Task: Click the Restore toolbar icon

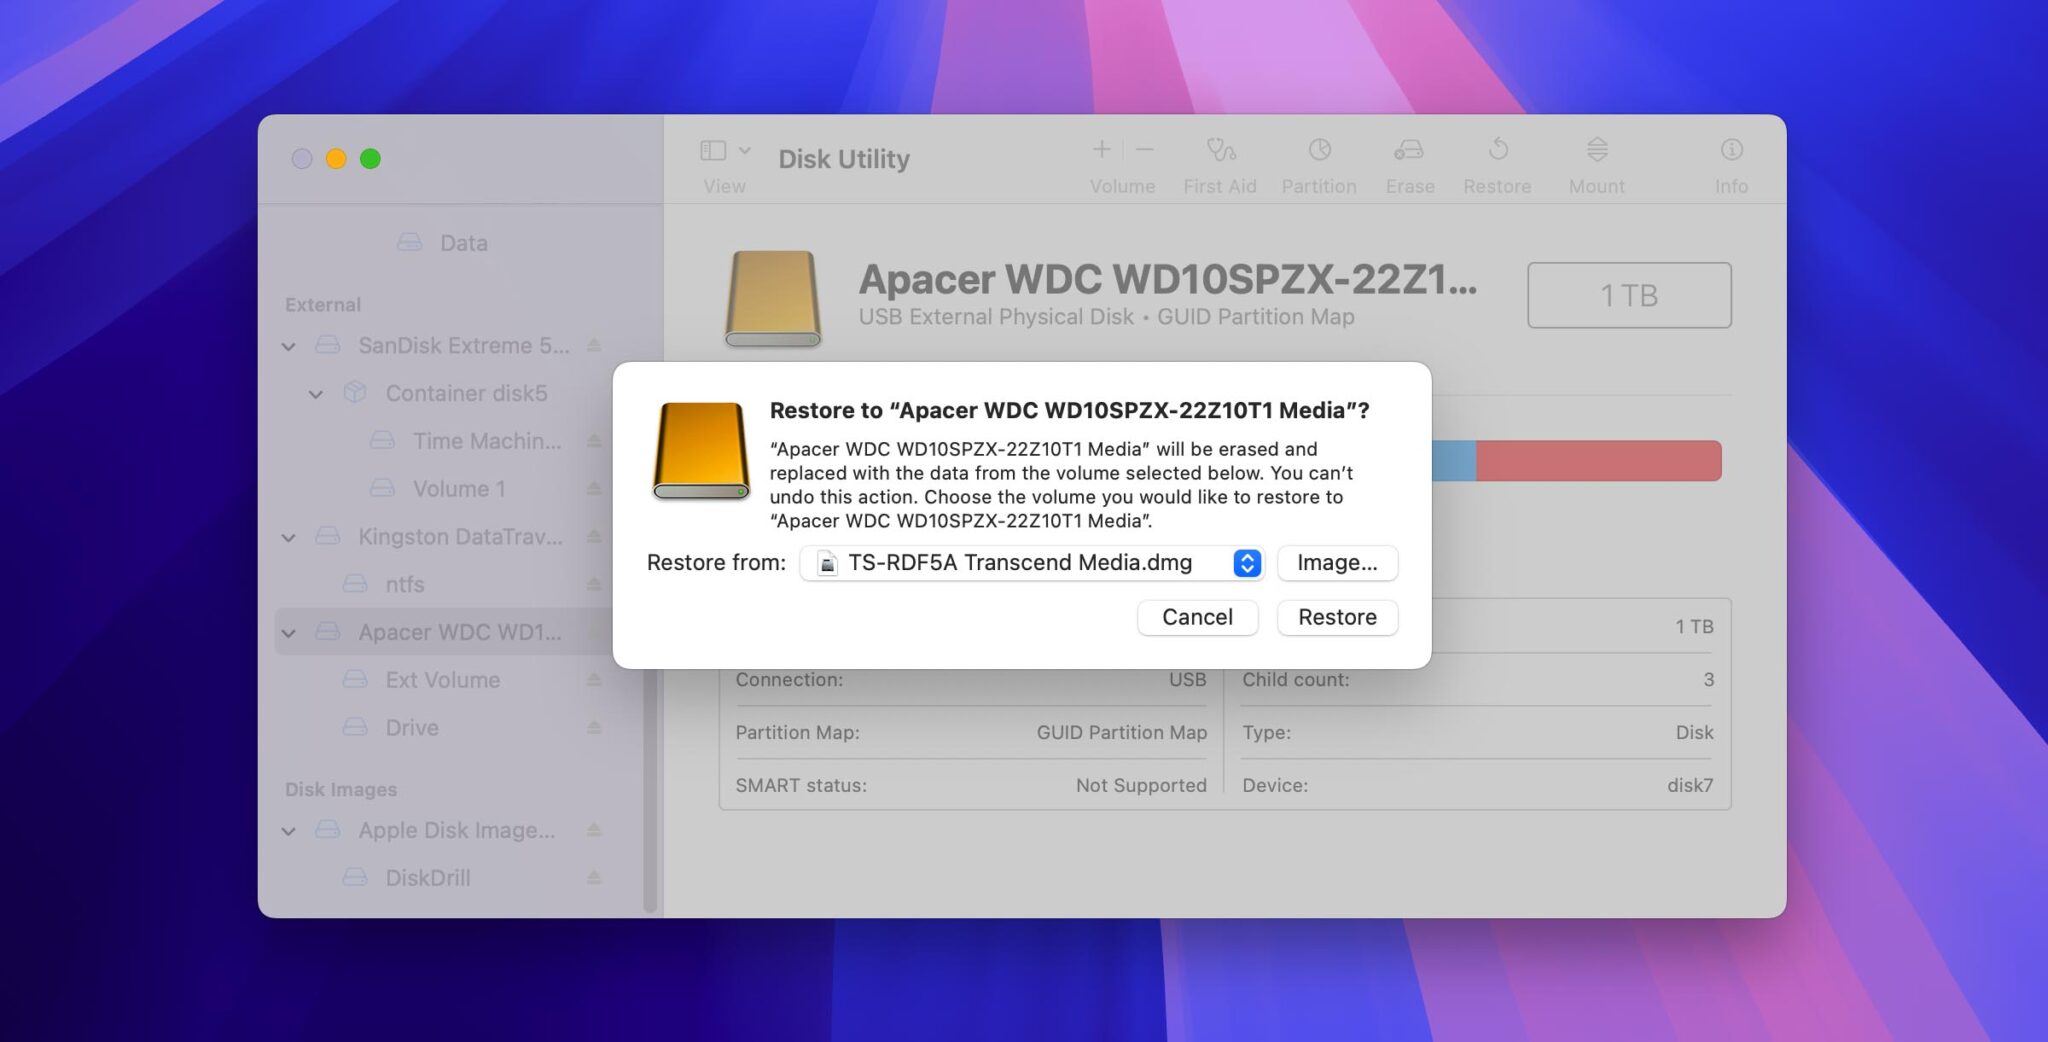Action: 1497,150
